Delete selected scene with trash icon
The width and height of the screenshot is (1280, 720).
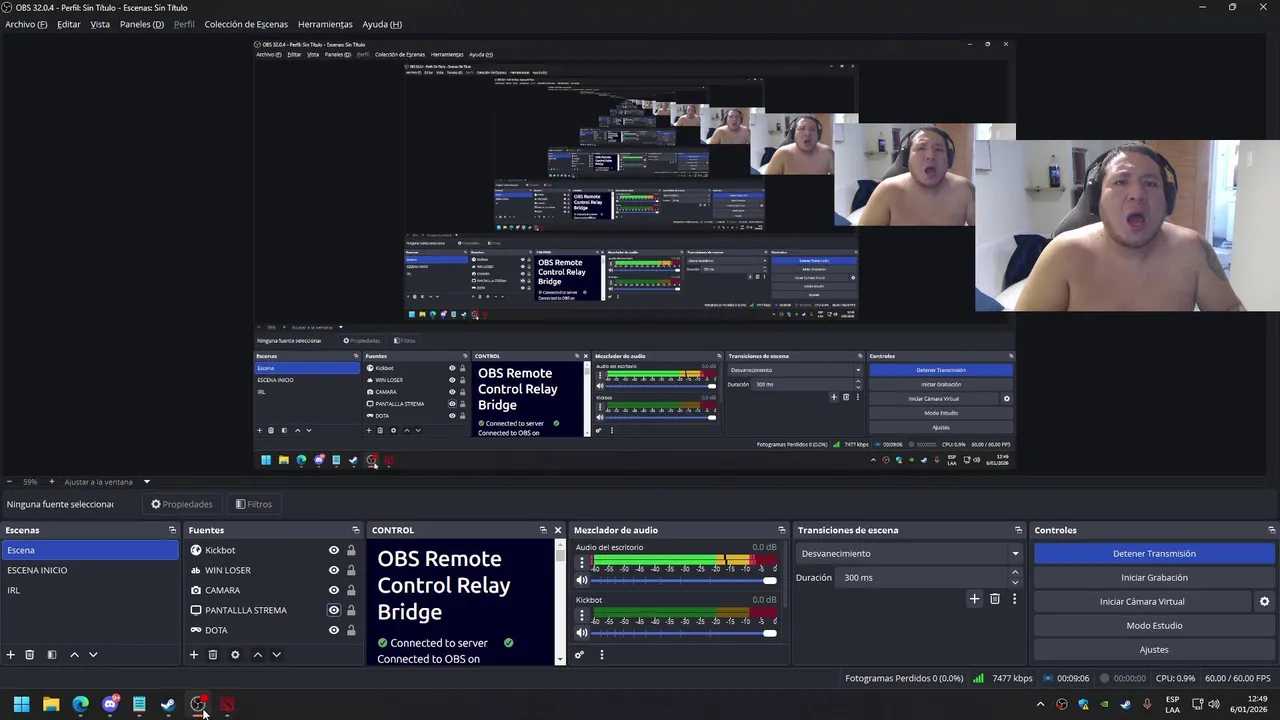[30, 655]
